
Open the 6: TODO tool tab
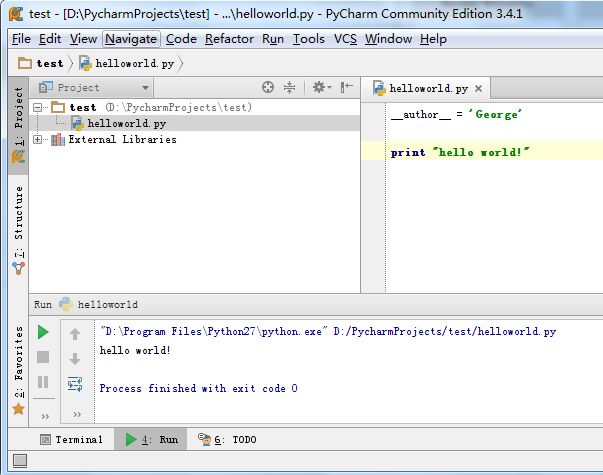pyautogui.click(x=227, y=439)
